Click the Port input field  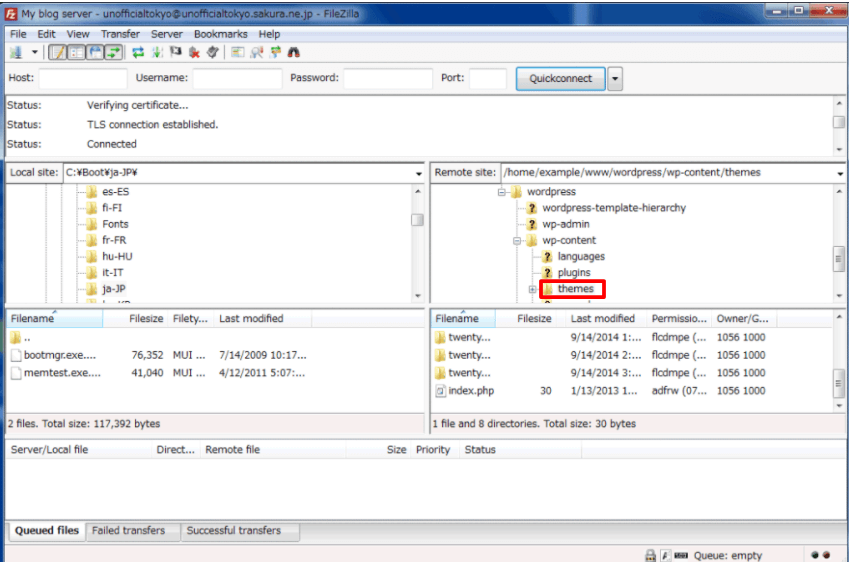click(x=488, y=79)
